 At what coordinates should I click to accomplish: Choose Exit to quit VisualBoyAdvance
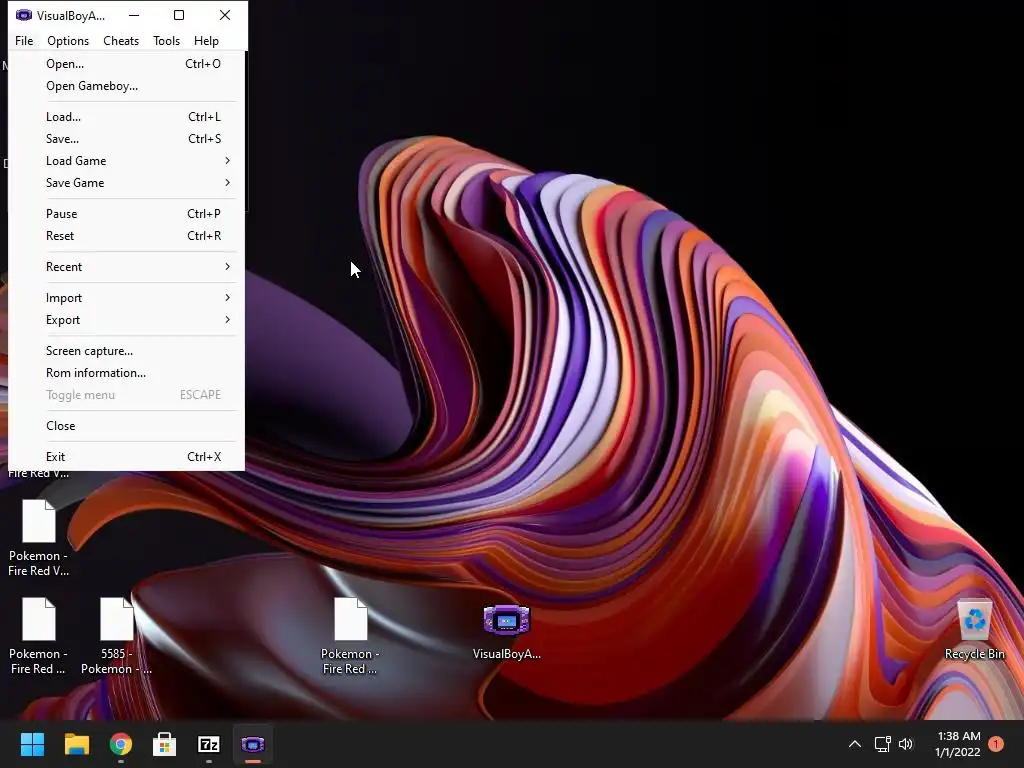(x=127, y=456)
